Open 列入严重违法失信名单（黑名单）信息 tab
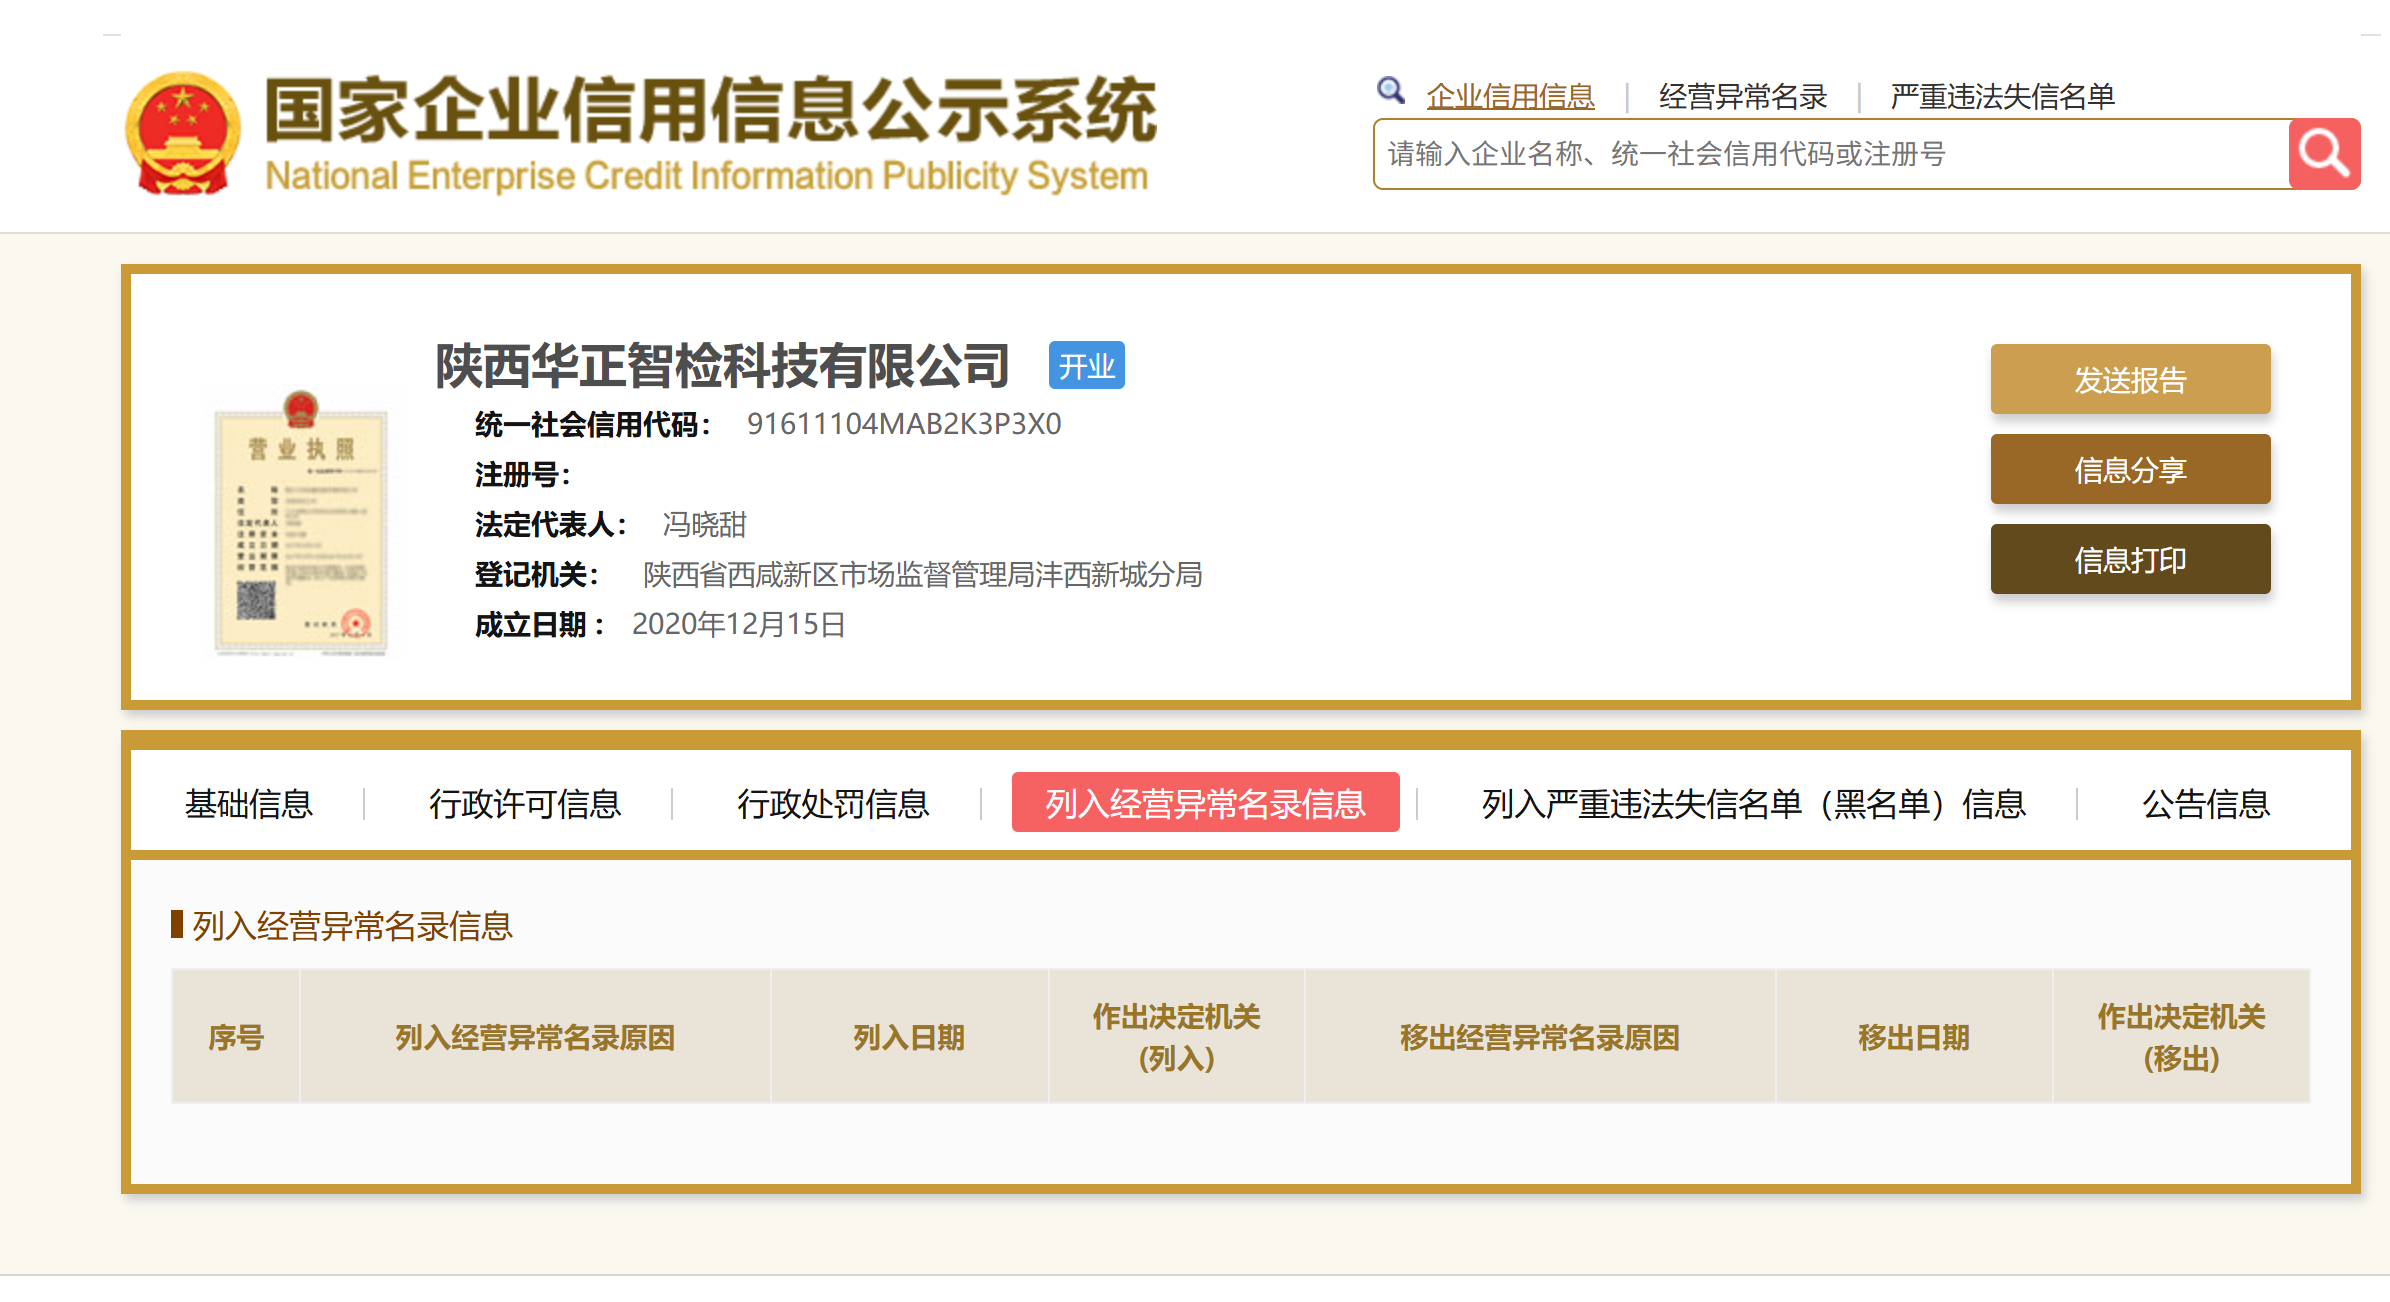Screen dimensions: 2390x1302 pyautogui.click(x=1753, y=803)
